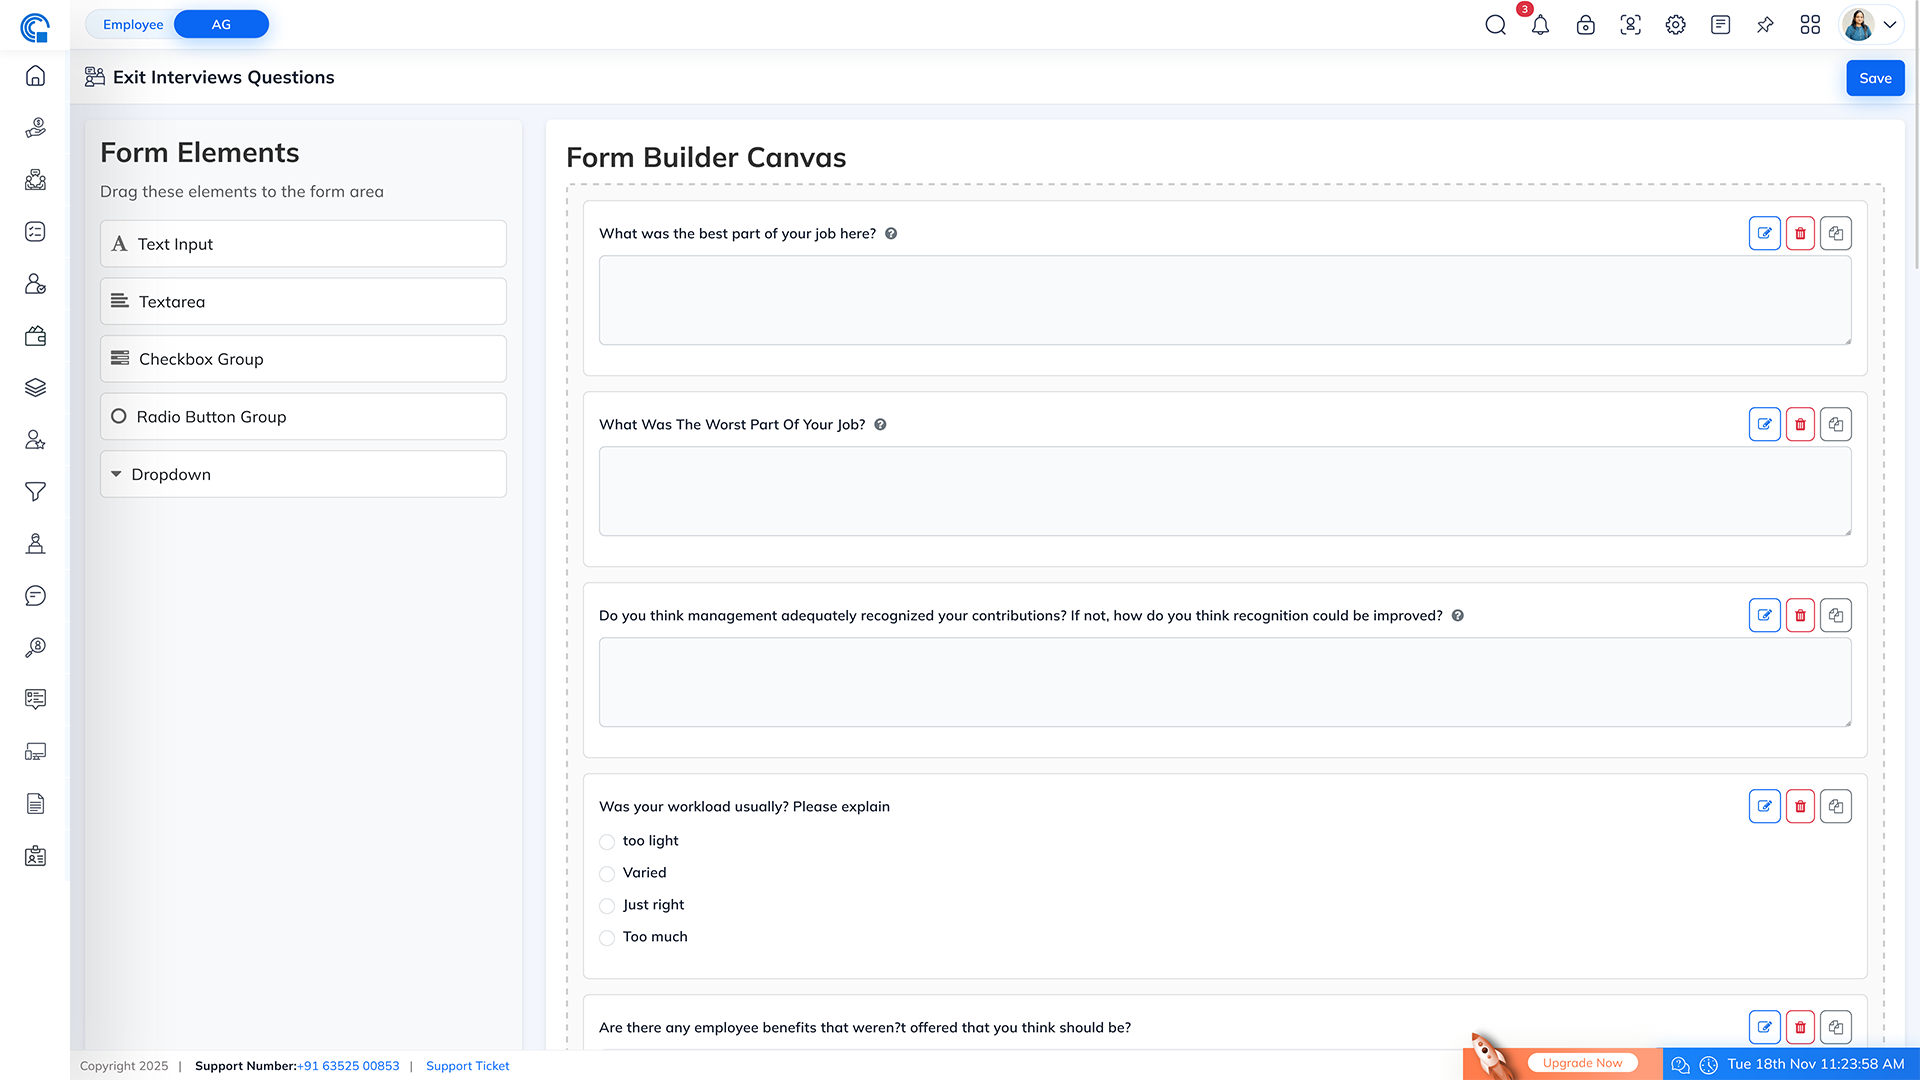Switch to the Employee view tab
The image size is (1920, 1080).
point(133,24)
